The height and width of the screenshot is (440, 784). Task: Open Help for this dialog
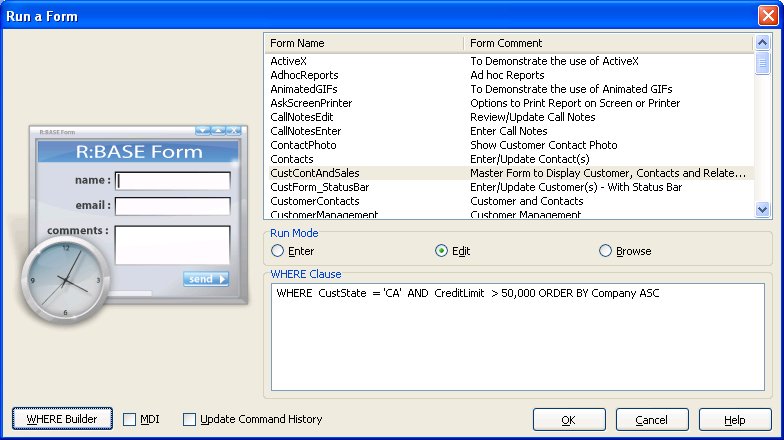(734, 420)
